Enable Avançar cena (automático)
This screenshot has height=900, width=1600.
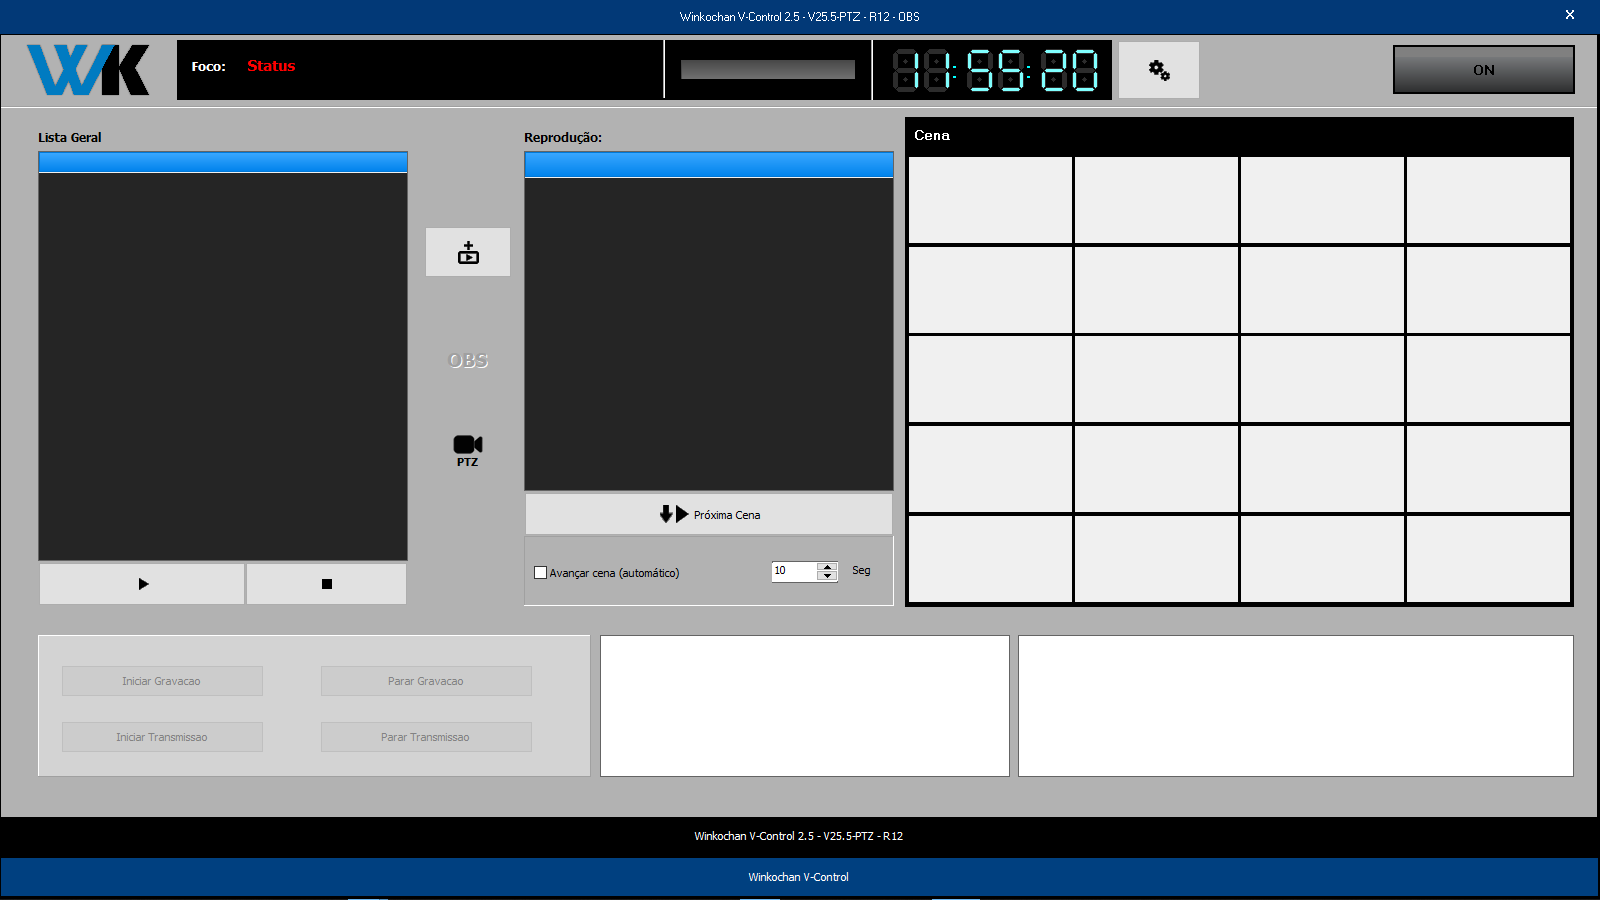(x=540, y=572)
